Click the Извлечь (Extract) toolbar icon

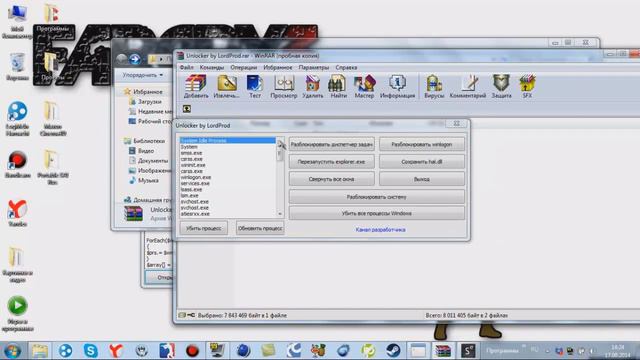(227, 86)
